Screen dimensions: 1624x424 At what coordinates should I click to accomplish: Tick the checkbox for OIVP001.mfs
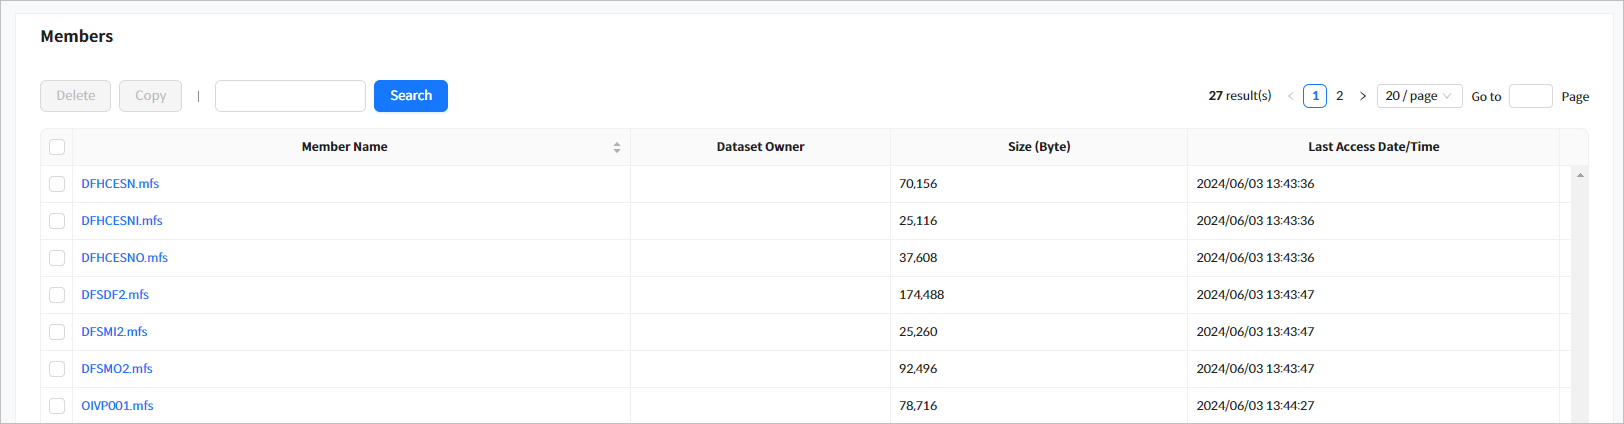tap(57, 406)
